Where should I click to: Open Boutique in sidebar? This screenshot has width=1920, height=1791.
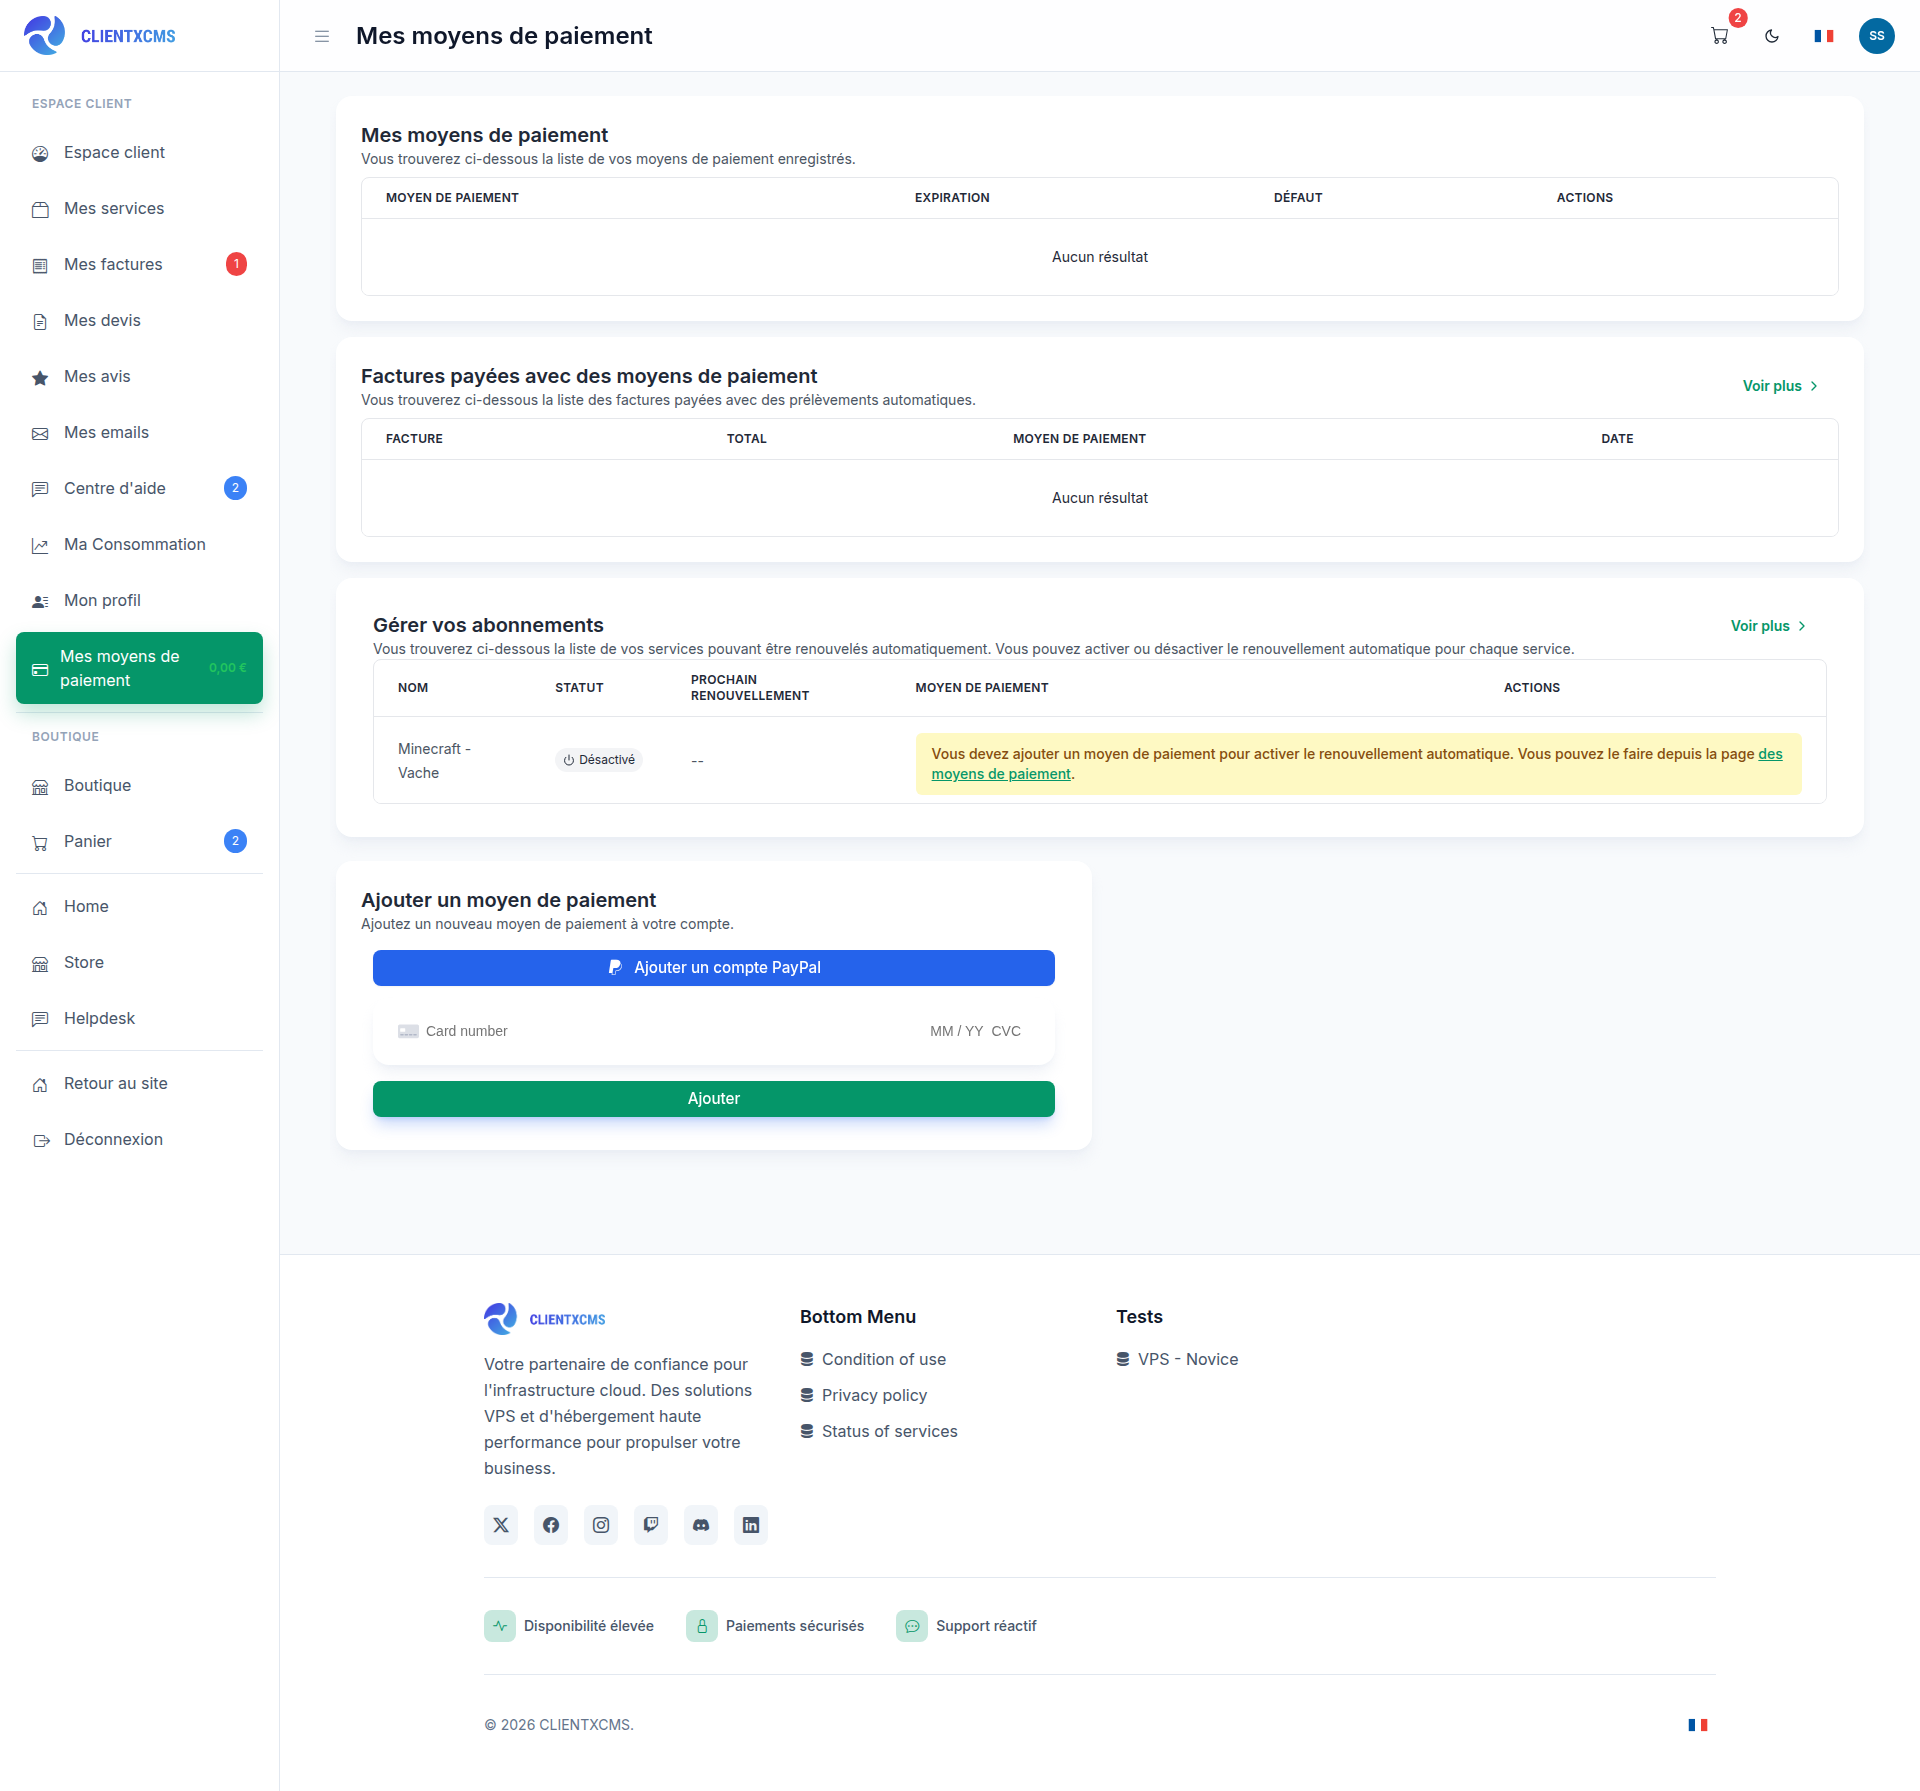[x=139, y=785]
